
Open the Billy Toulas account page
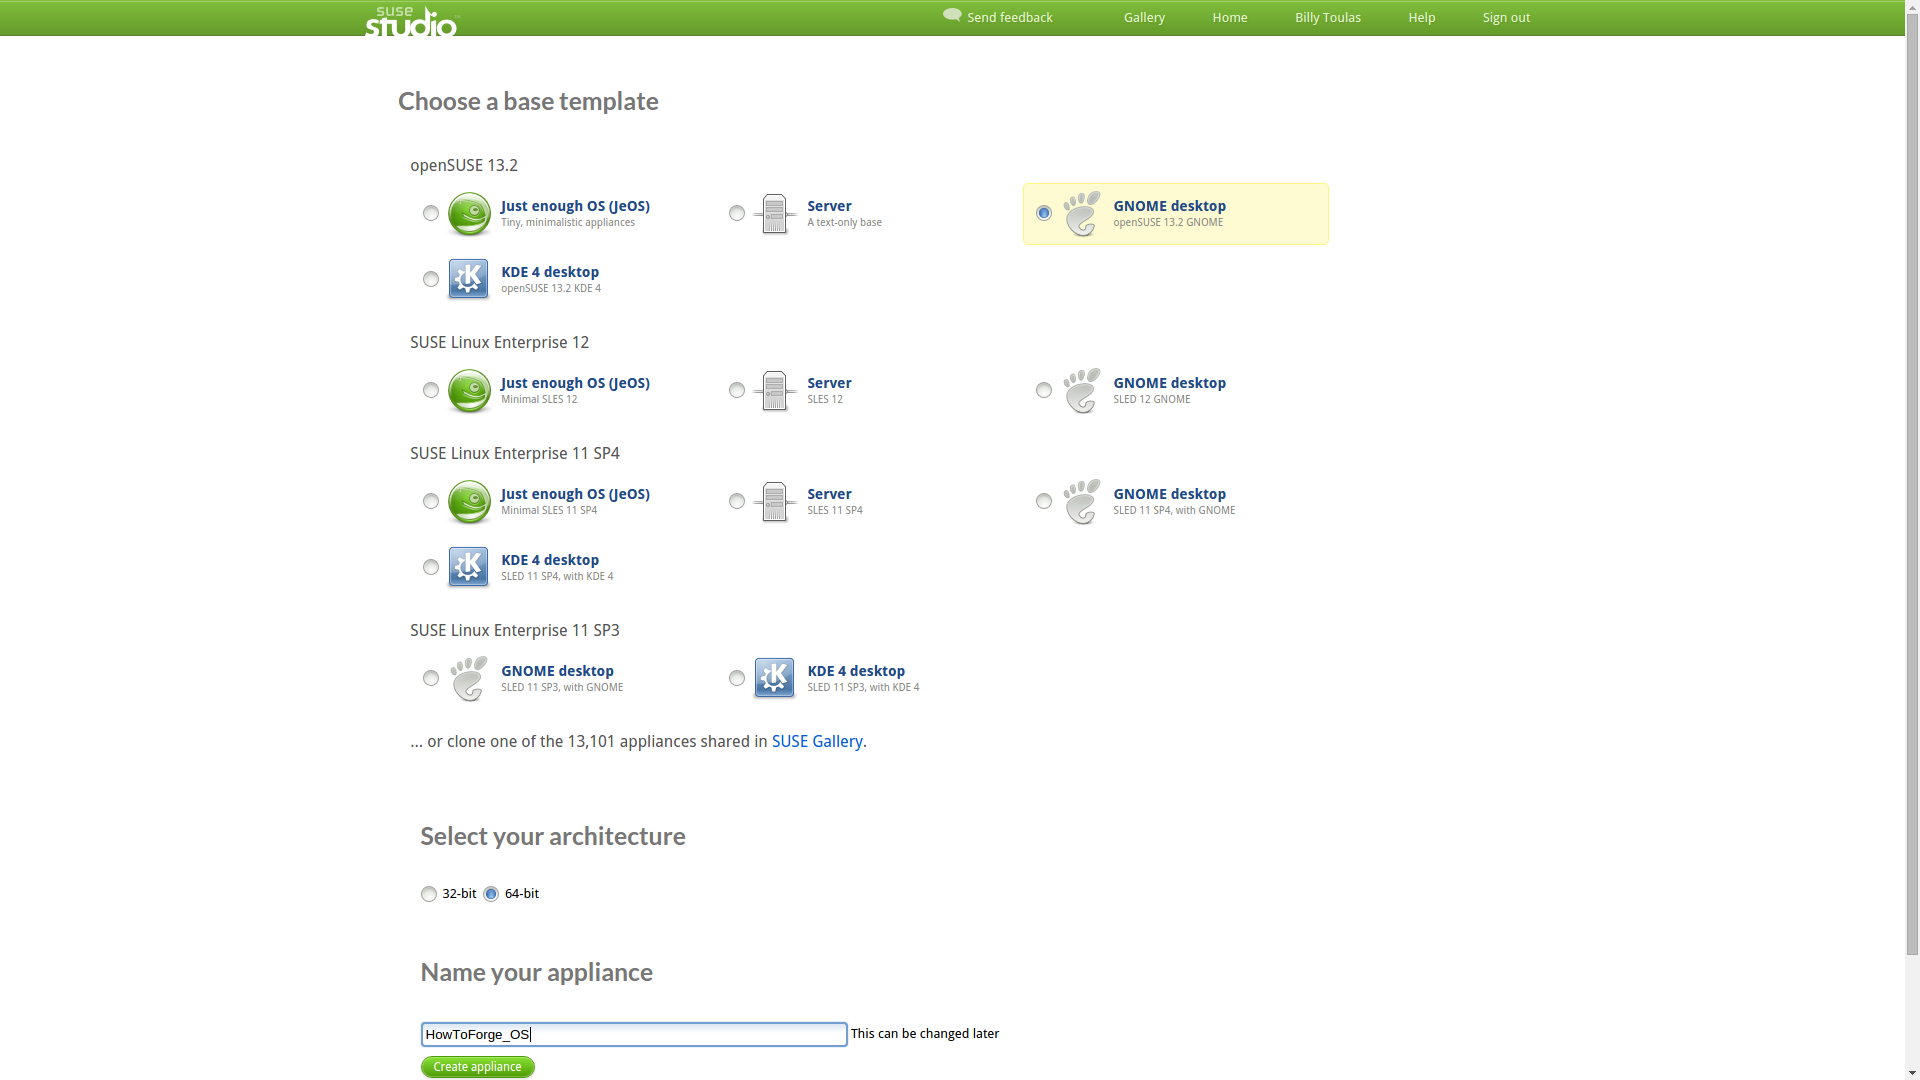pos(1328,17)
